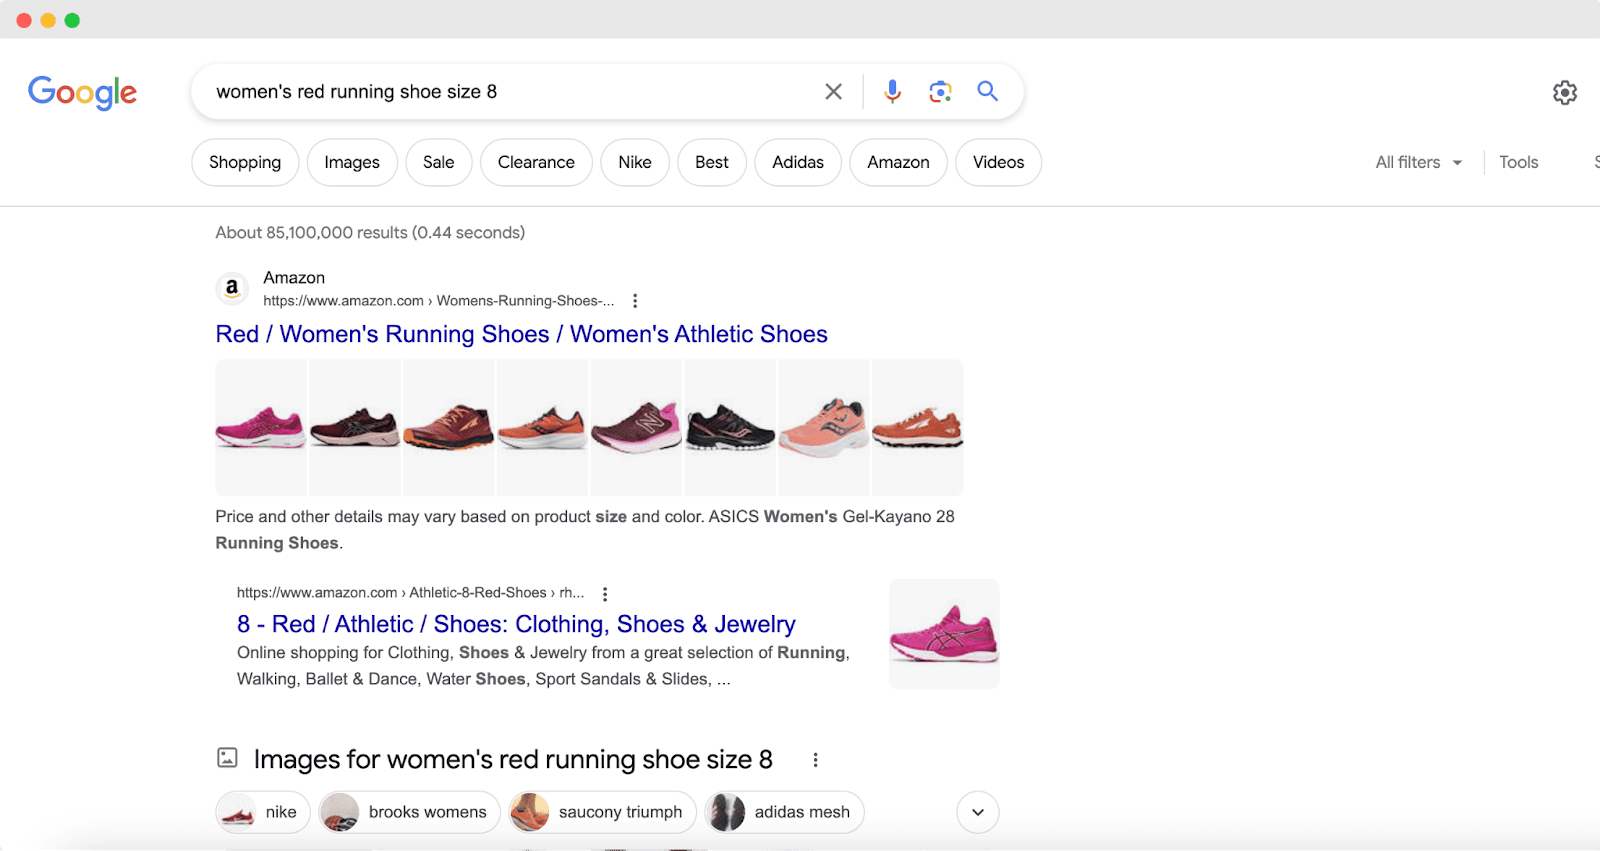Open the burgundy New Balance shoe thumbnail
The image size is (1600, 851).
[x=636, y=428]
